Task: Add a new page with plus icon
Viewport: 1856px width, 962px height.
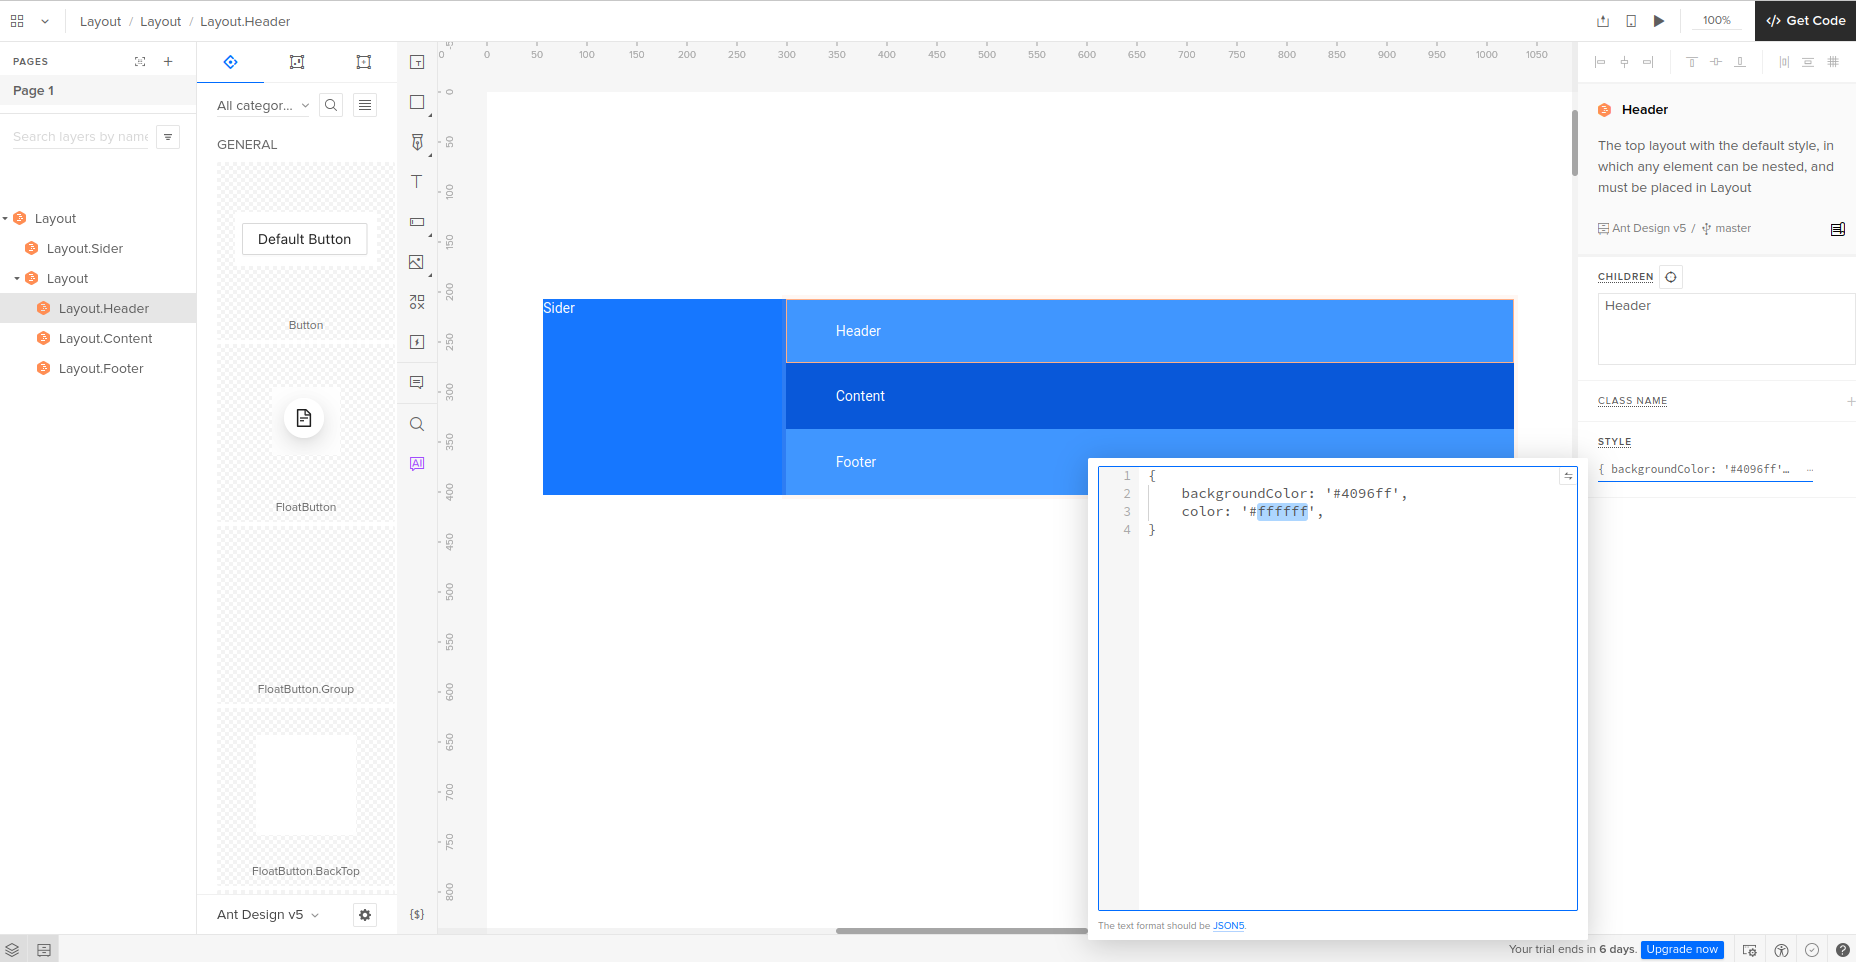Action: pos(168,62)
